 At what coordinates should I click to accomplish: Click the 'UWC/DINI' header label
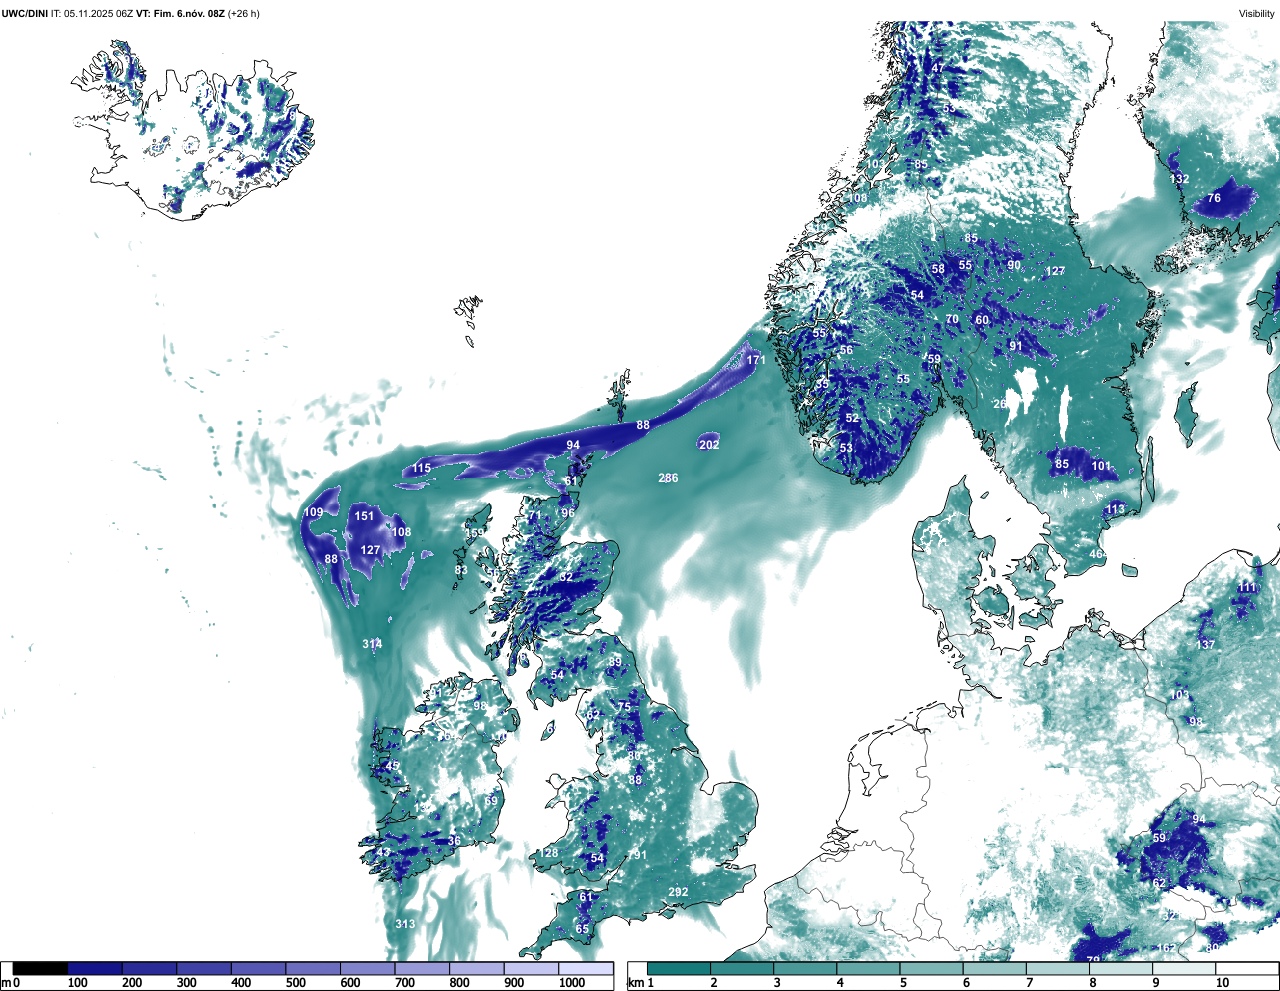(x=24, y=14)
